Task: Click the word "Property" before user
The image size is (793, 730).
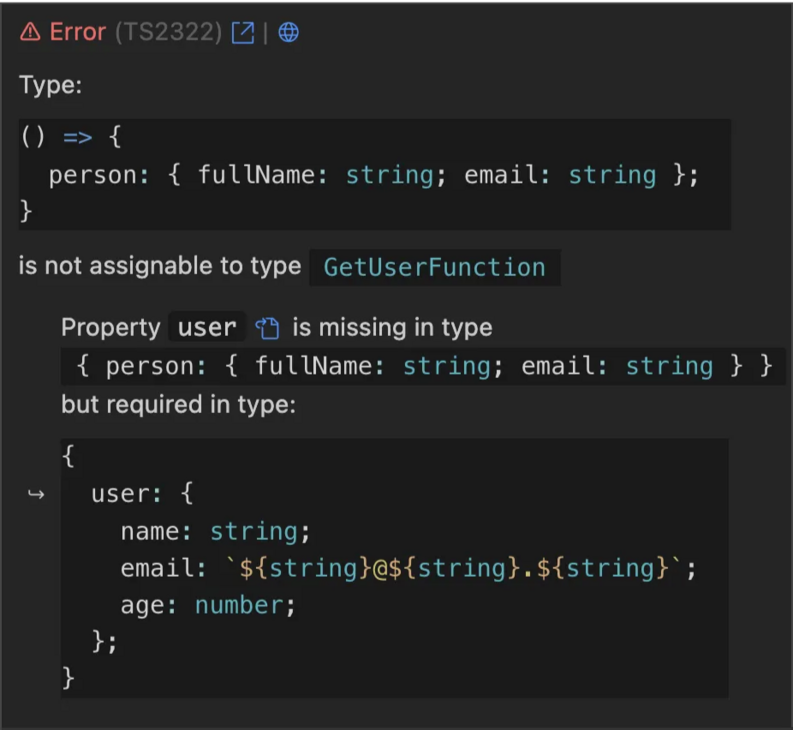Action: point(111,327)
